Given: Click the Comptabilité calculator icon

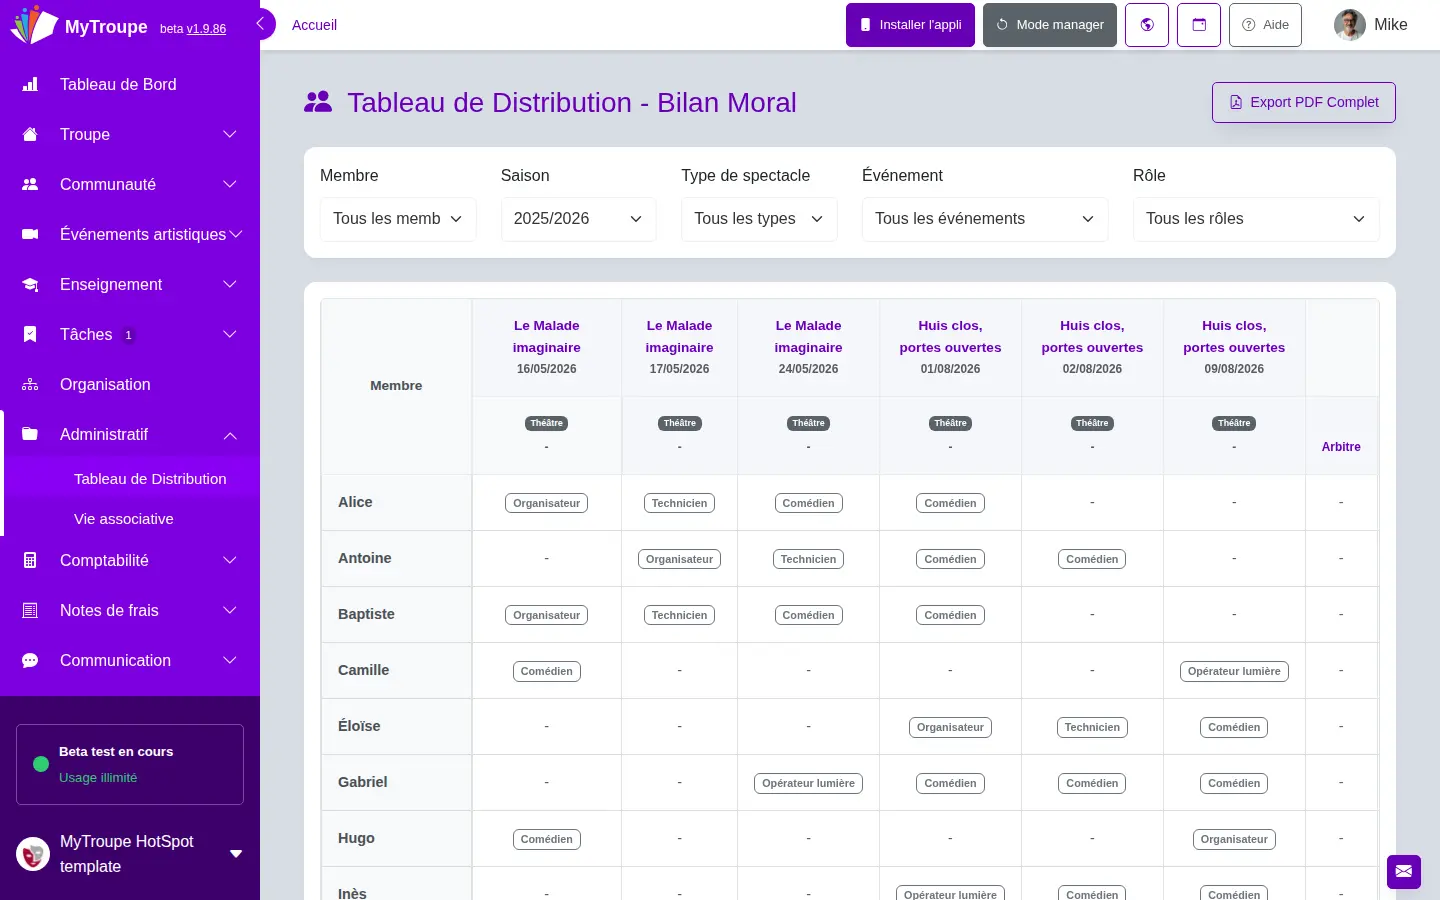Looking at the screenshot, I should pos(30,561).
